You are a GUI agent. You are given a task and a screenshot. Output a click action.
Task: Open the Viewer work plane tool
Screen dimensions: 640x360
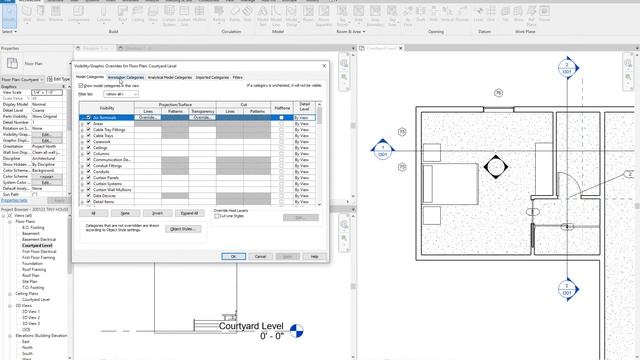[544, 14]
